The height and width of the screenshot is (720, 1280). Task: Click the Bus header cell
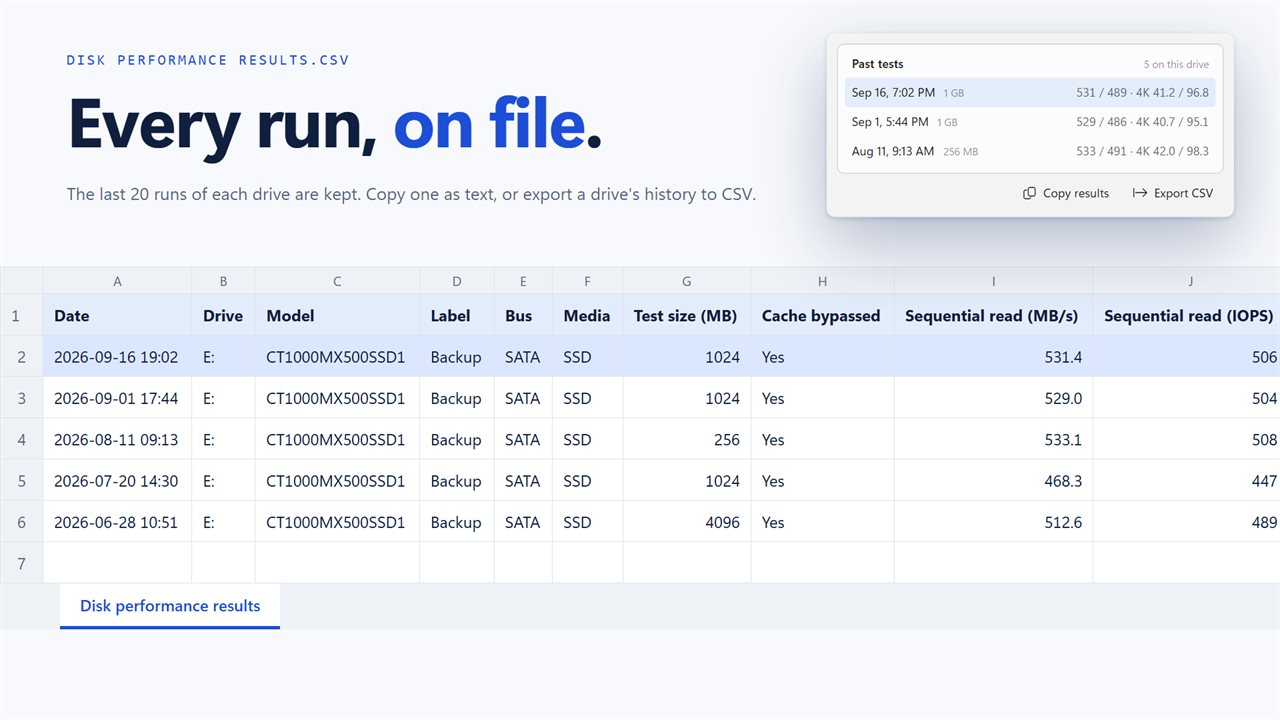pyautogui.click(x=523, y=315)
